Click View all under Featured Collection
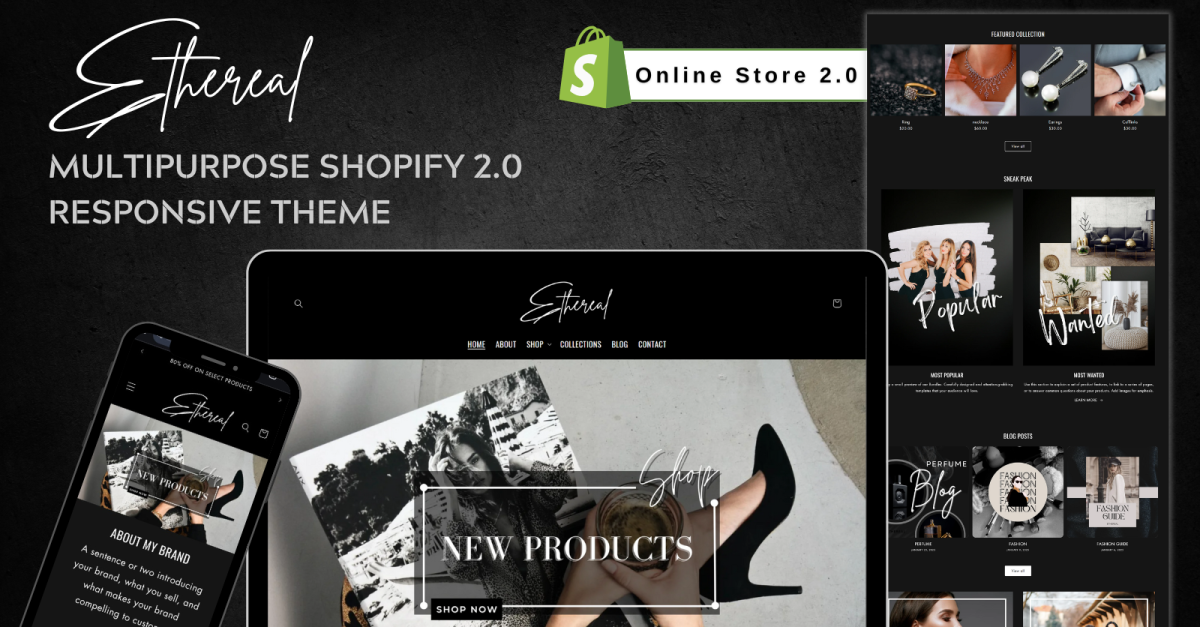Viewport: 1200px width, 627px height. (x=1017, y=146)
